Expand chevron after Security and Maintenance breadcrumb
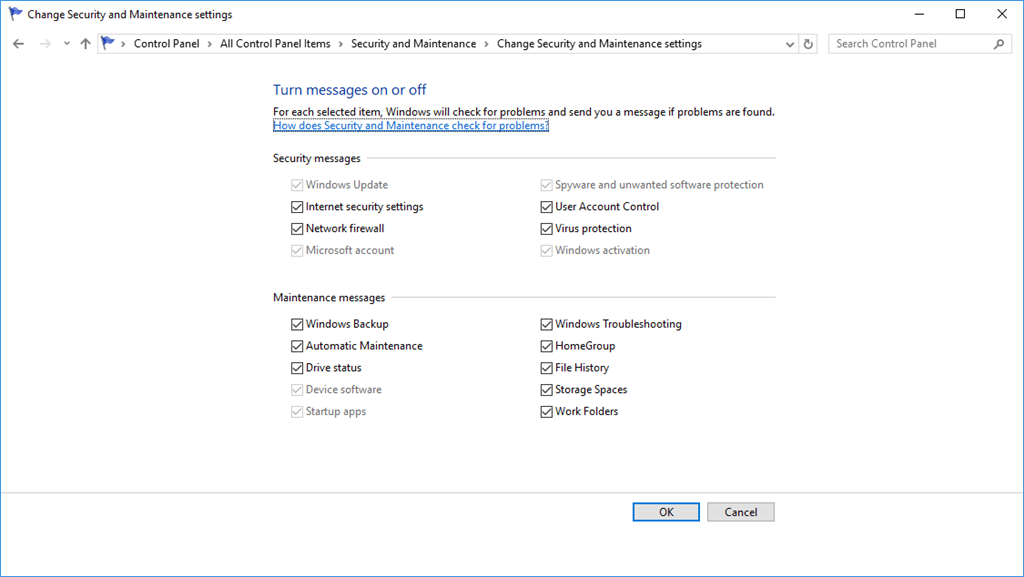 click(x=486, y=44)
